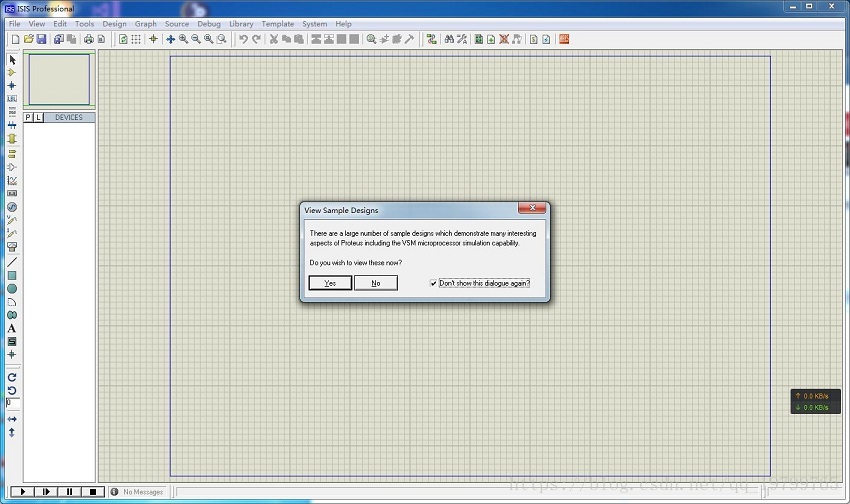This screenshot has width=850, height=504.
Task: Select the 2D Graphics Markers tool
Action: click(x=12, y=354)
